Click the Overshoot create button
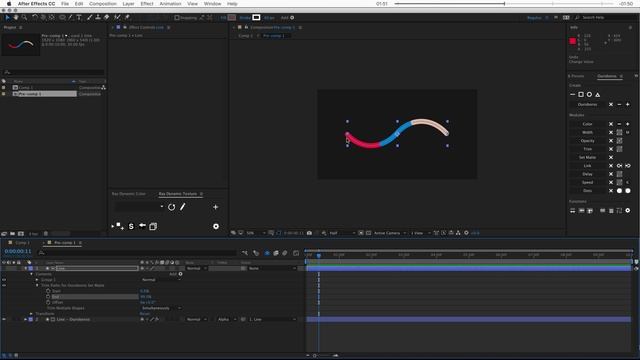640x360 pixels. (587, 104)
